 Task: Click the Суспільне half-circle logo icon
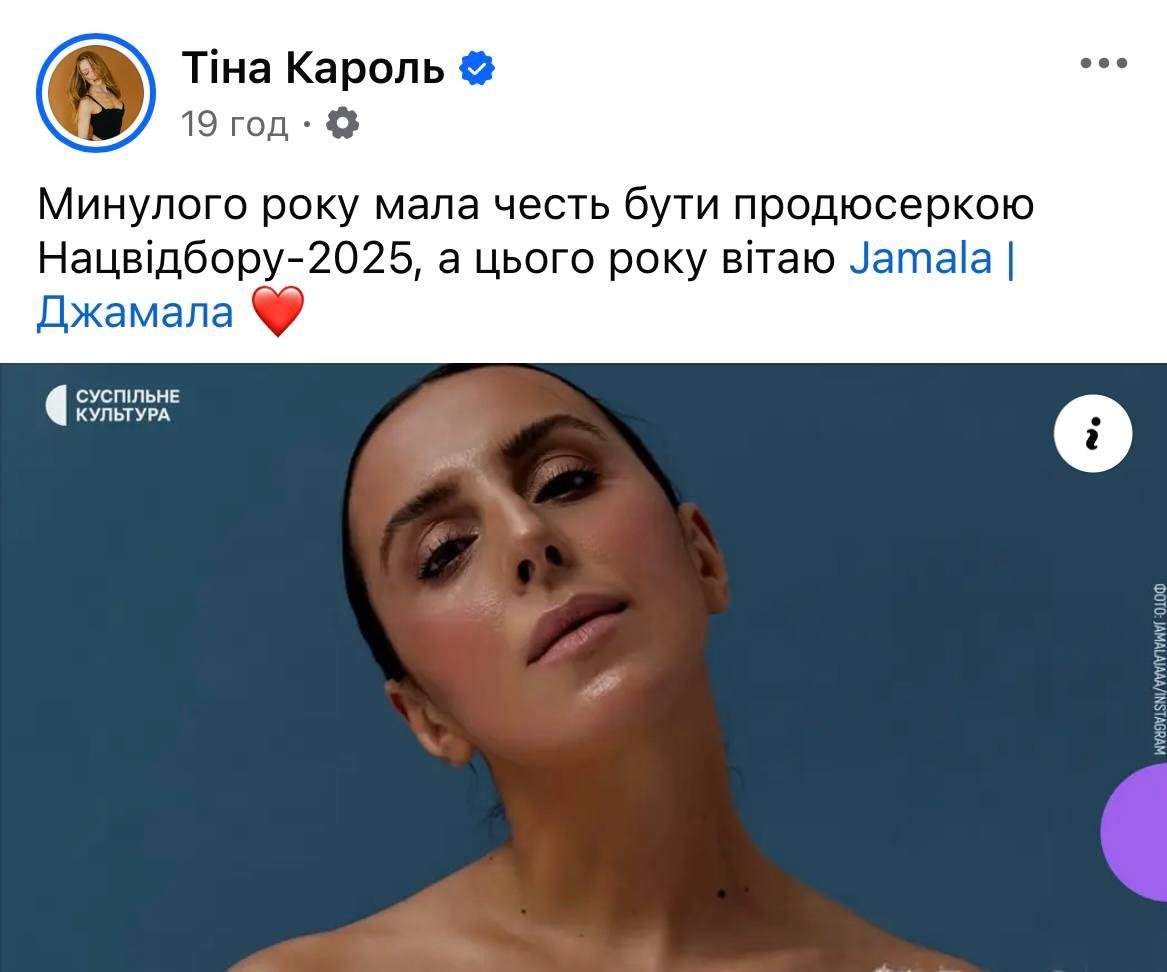point(56,406)
